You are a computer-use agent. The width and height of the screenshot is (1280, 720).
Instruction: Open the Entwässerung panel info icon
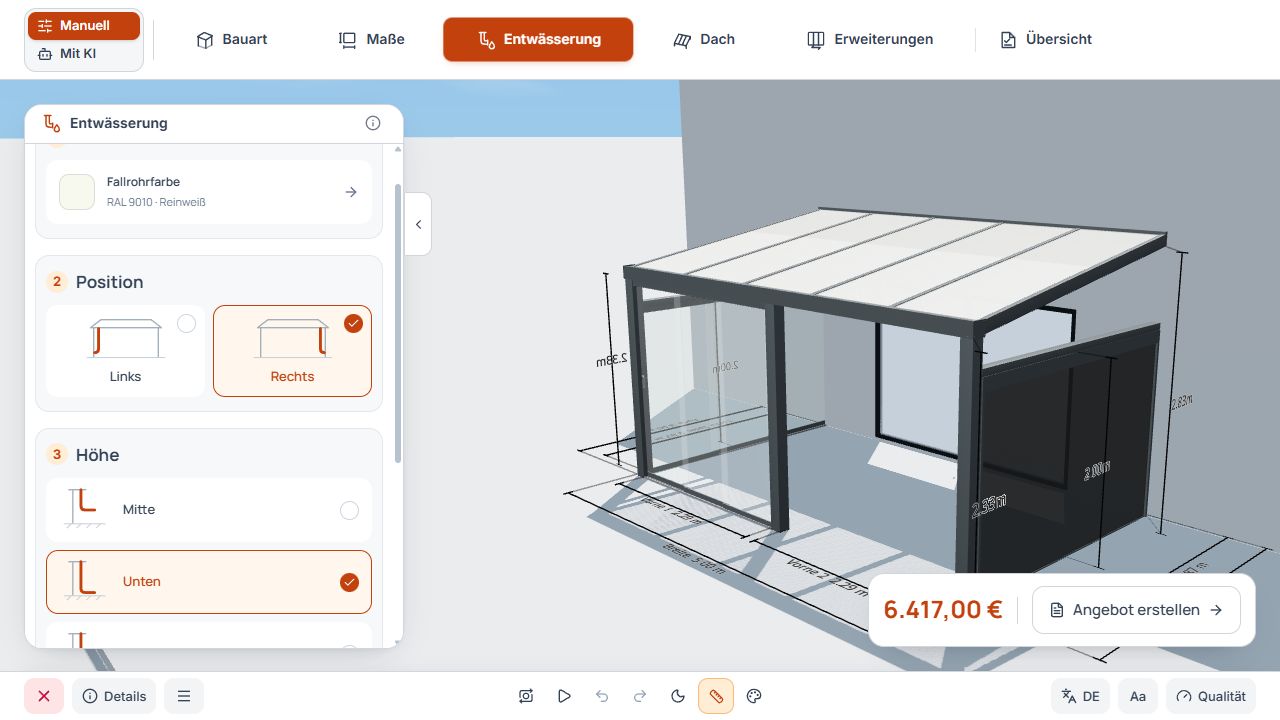373,123
